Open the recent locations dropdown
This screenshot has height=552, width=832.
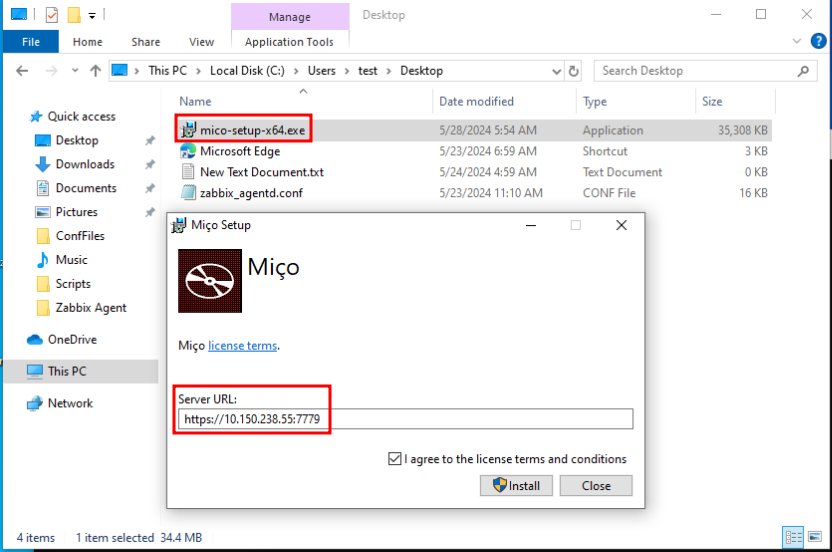point(75,71)
